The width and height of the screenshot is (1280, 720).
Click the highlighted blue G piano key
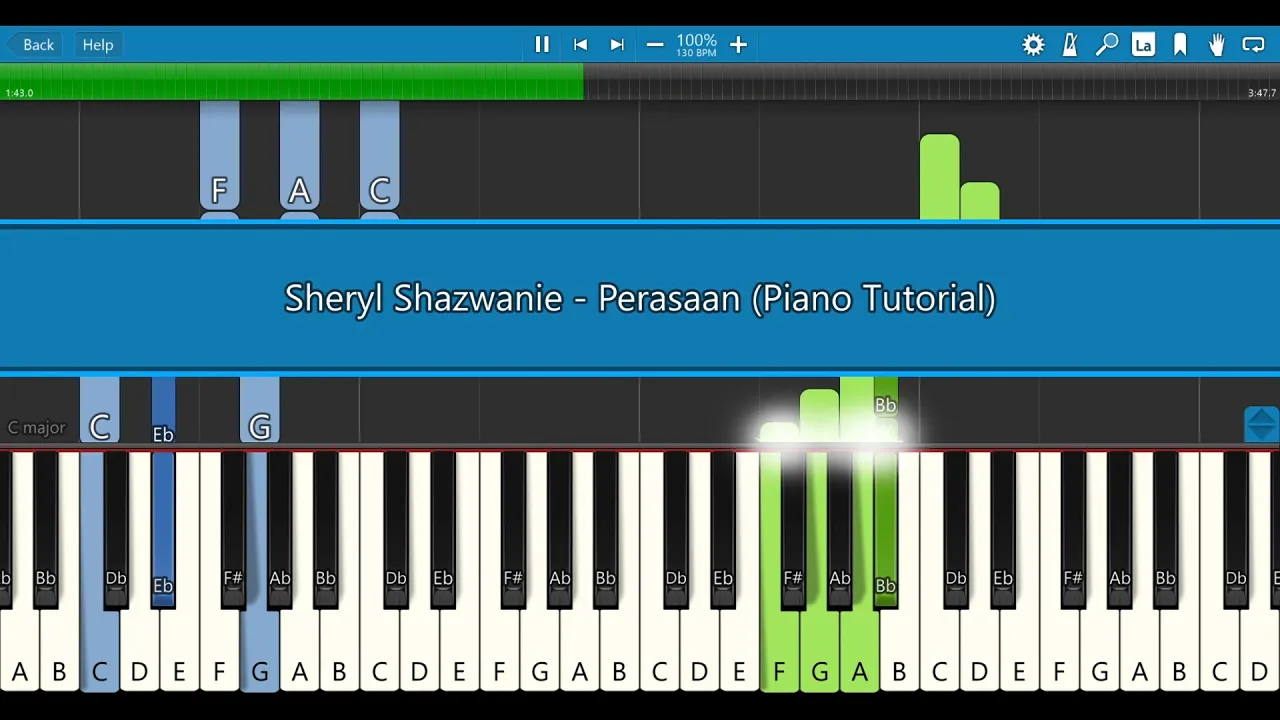259,650
